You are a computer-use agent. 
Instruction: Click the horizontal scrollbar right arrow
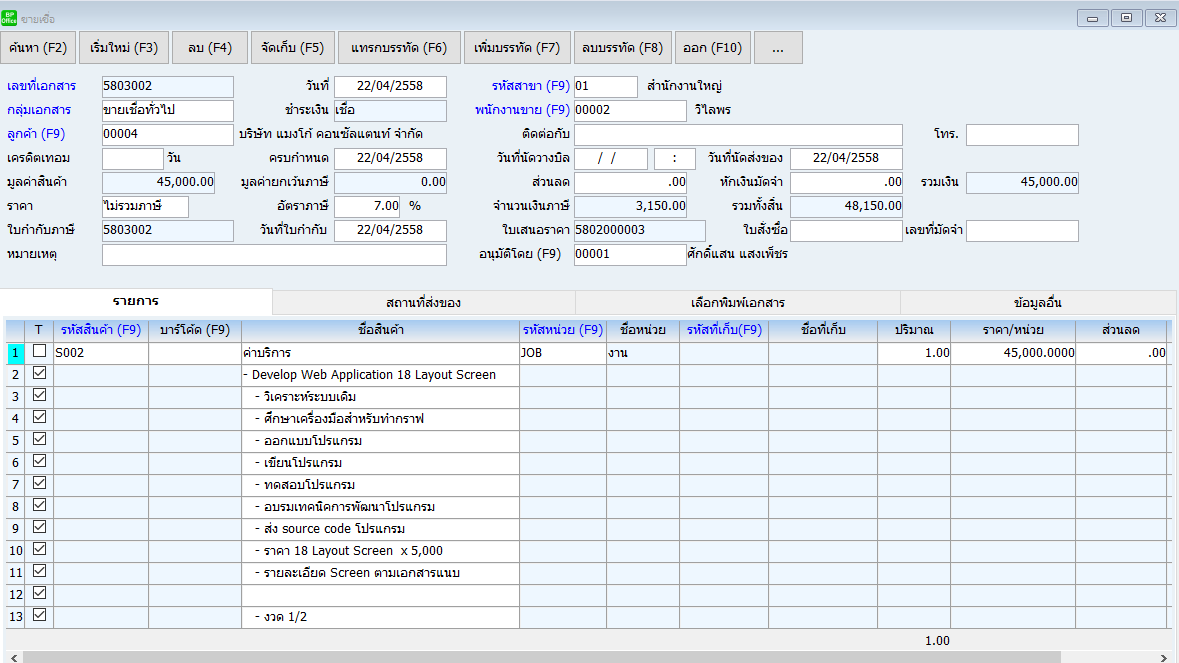(x=1164, y=658)
